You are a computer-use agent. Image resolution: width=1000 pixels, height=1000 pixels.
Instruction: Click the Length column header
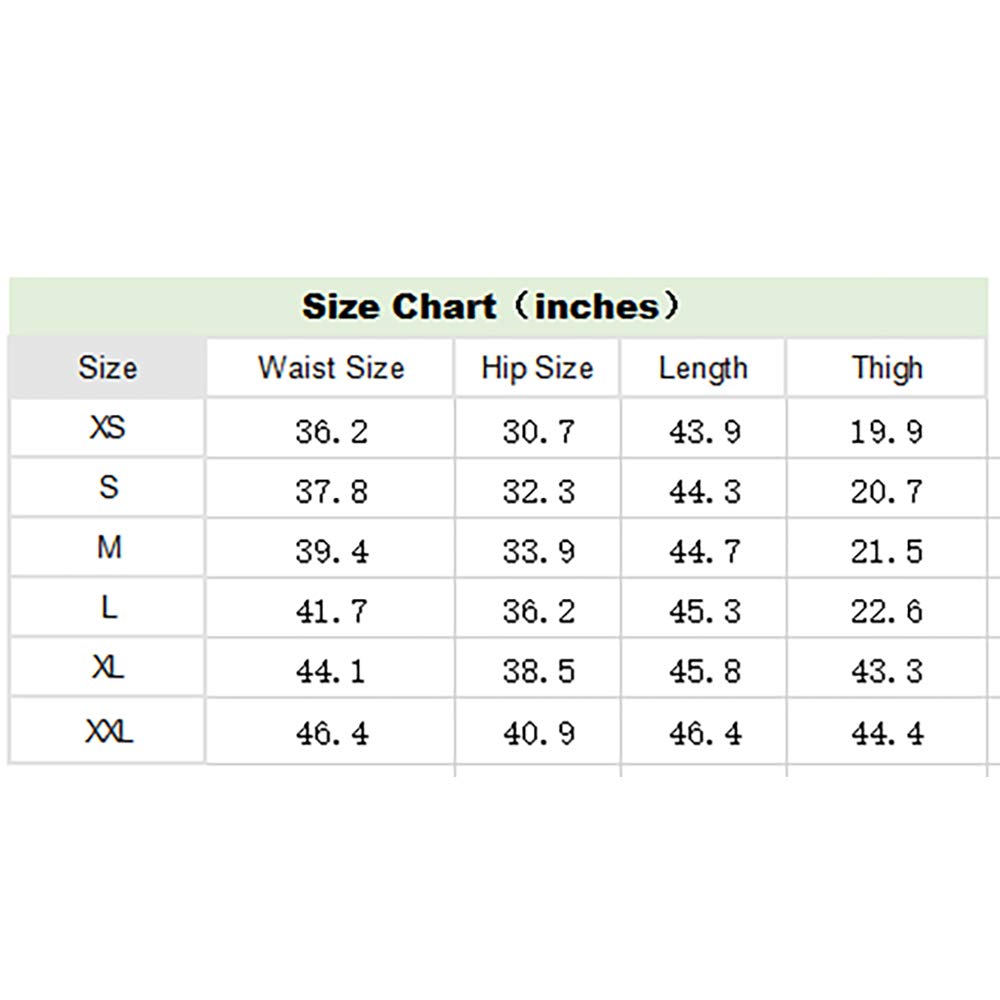pyautogui.click(x=703, y=368)
